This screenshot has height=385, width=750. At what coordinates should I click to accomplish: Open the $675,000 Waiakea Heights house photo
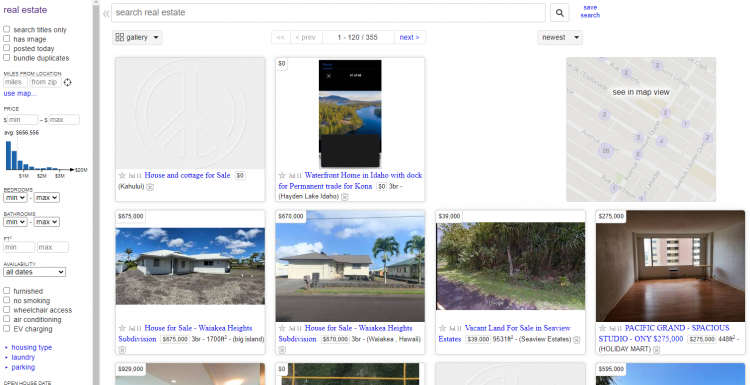click(190, 266)
